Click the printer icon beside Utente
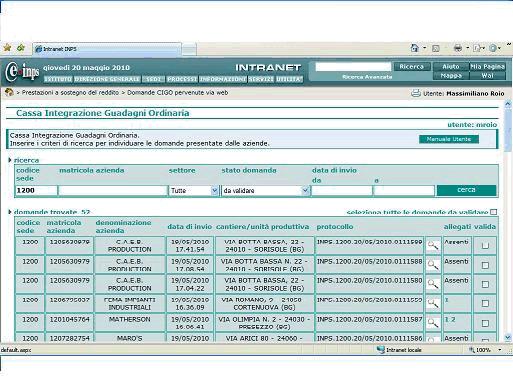The image size is (513, 384). [416, 94]
